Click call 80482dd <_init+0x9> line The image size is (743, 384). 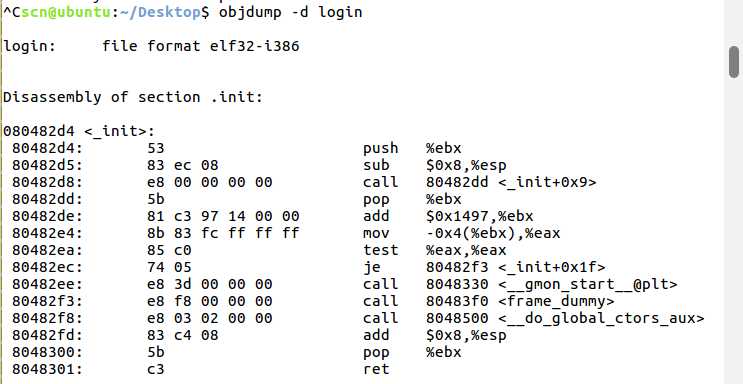click(480, 182)
